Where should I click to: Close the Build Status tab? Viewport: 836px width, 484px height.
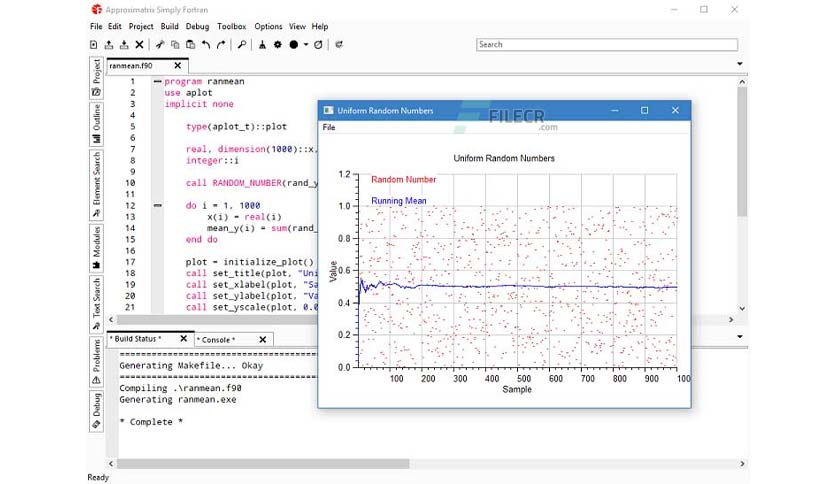click(x=183, y=339)
